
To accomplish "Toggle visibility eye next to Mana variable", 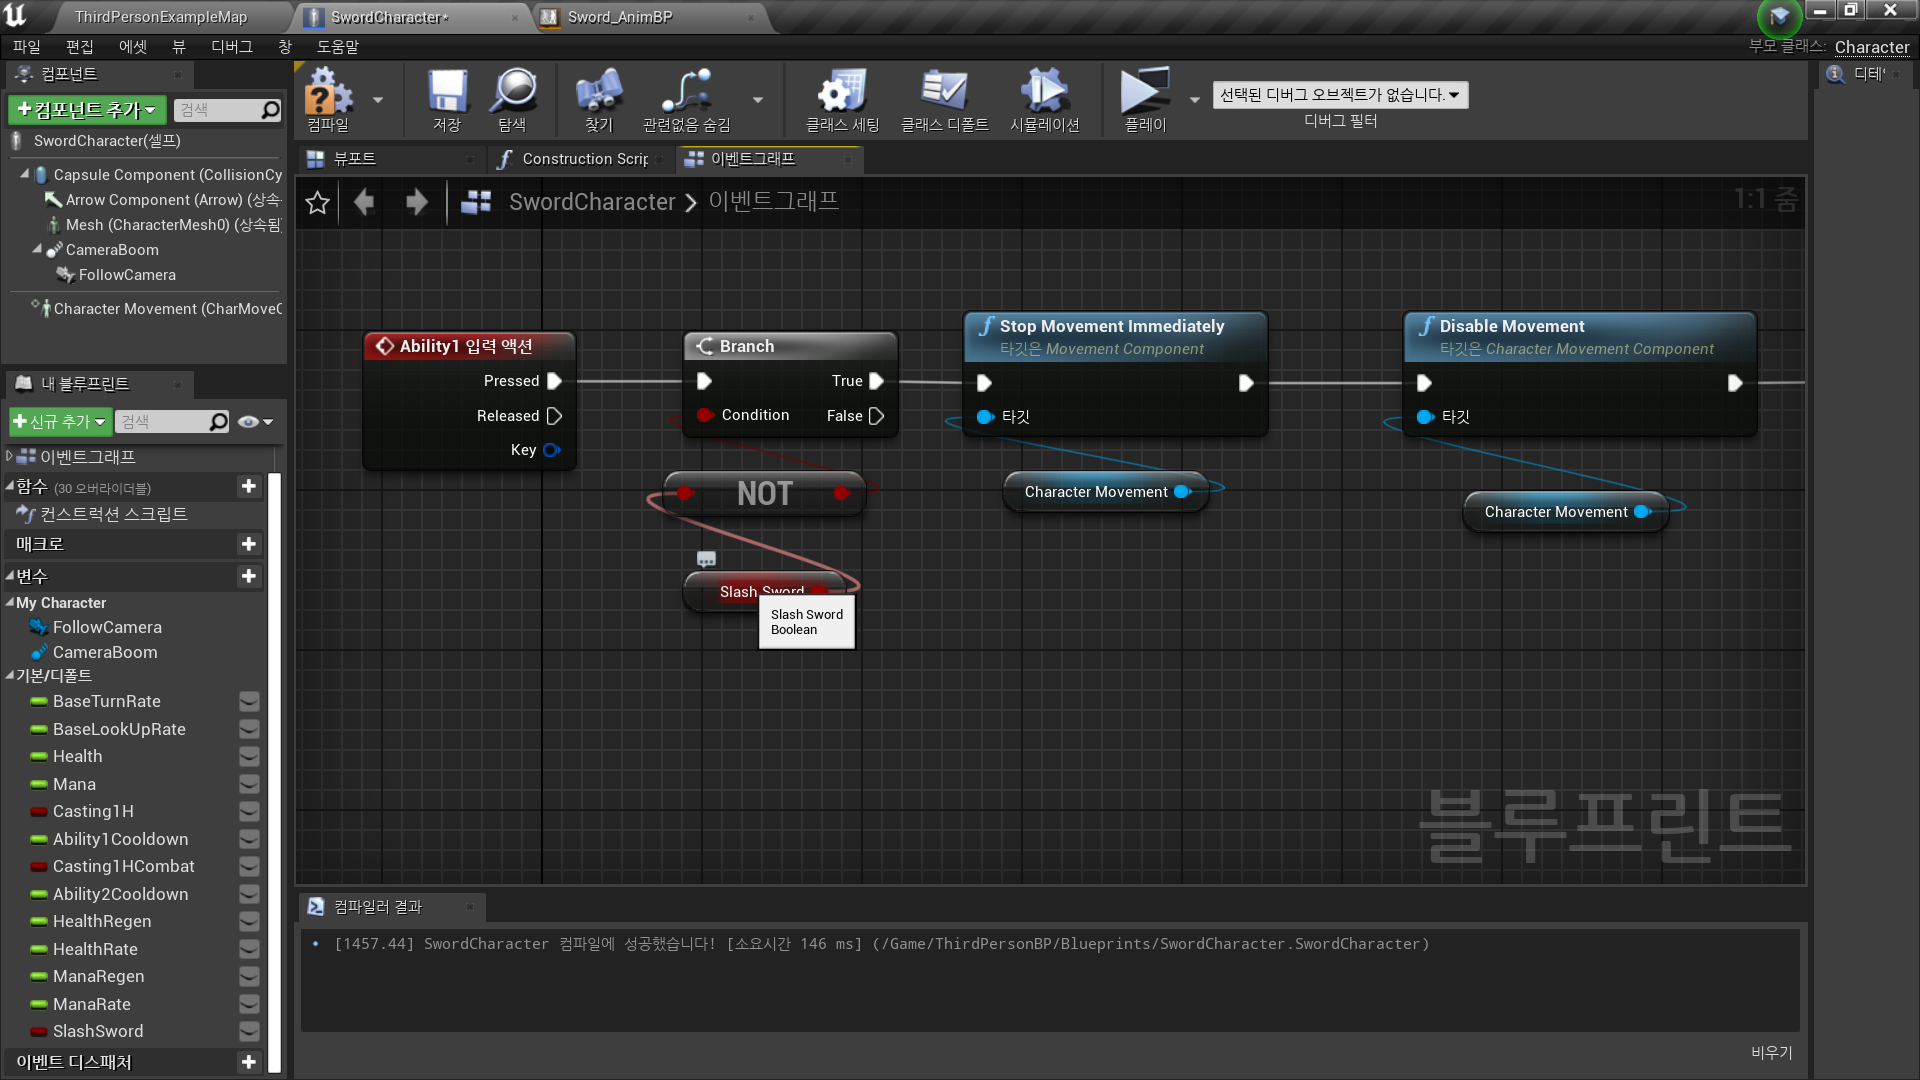I will (x=249, y=785).
